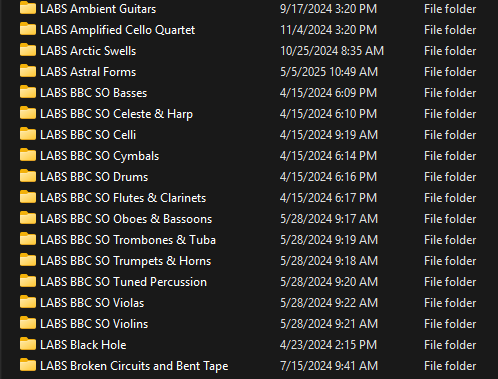Select the LABS BBC SO Celeste & Harp name
The image size is (498, 379).
pyautogui.click(x=116, y=114)
